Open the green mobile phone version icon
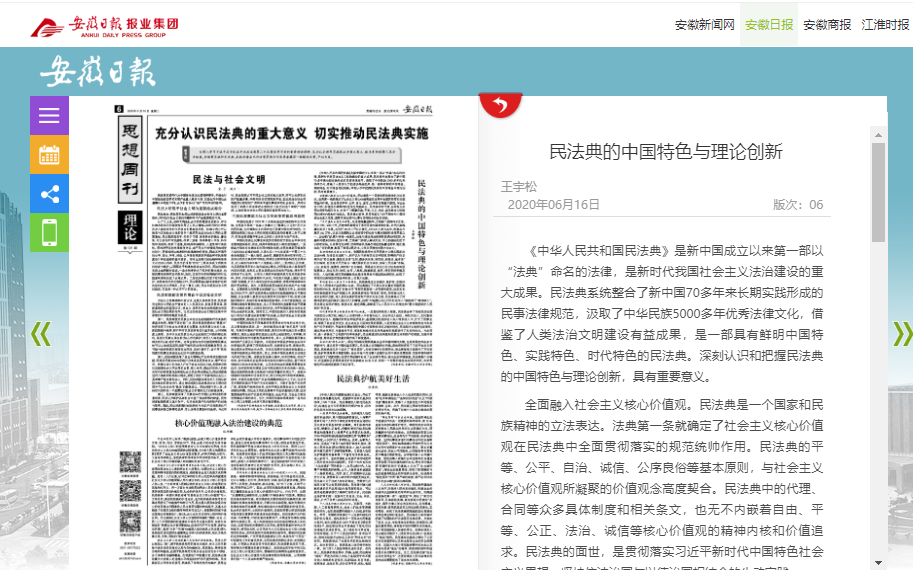913x570 pixels. pyautogui.click(x=49, y=233)
